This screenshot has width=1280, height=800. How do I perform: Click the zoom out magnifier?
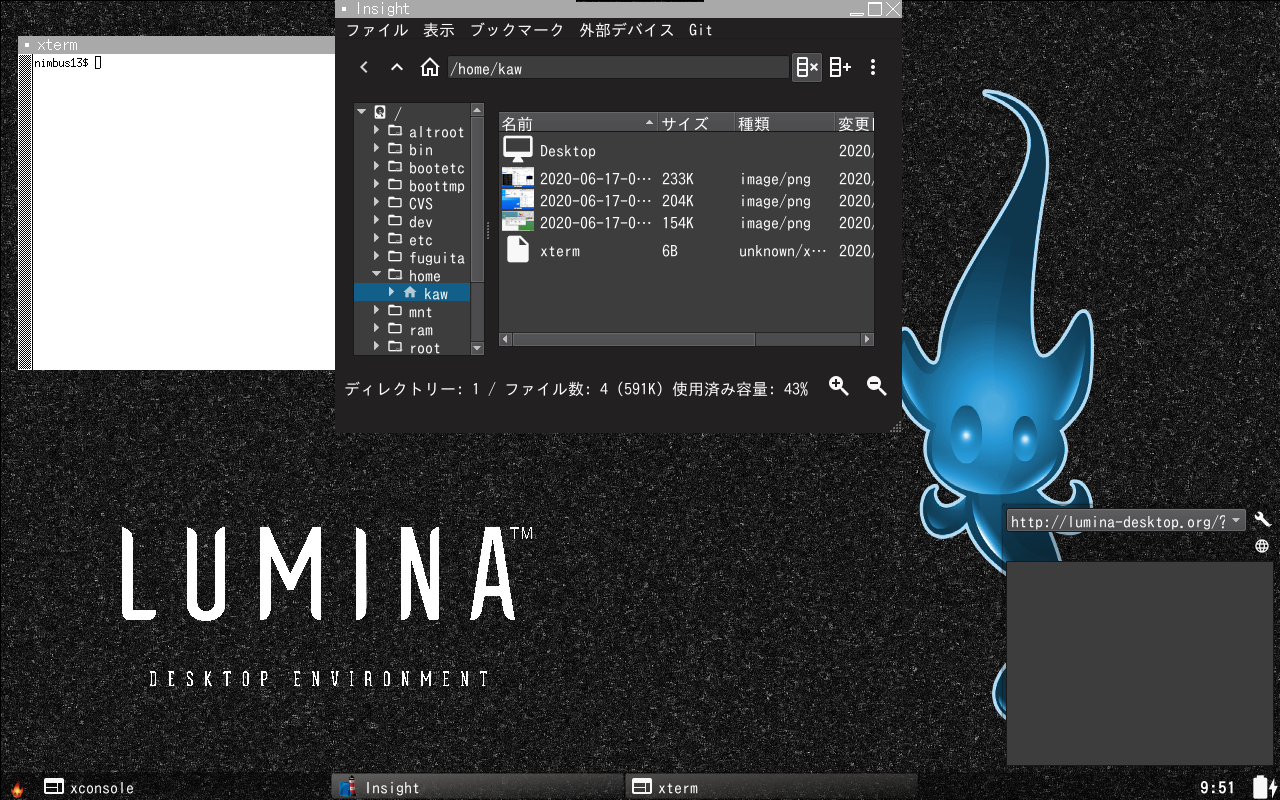point(877,386)
